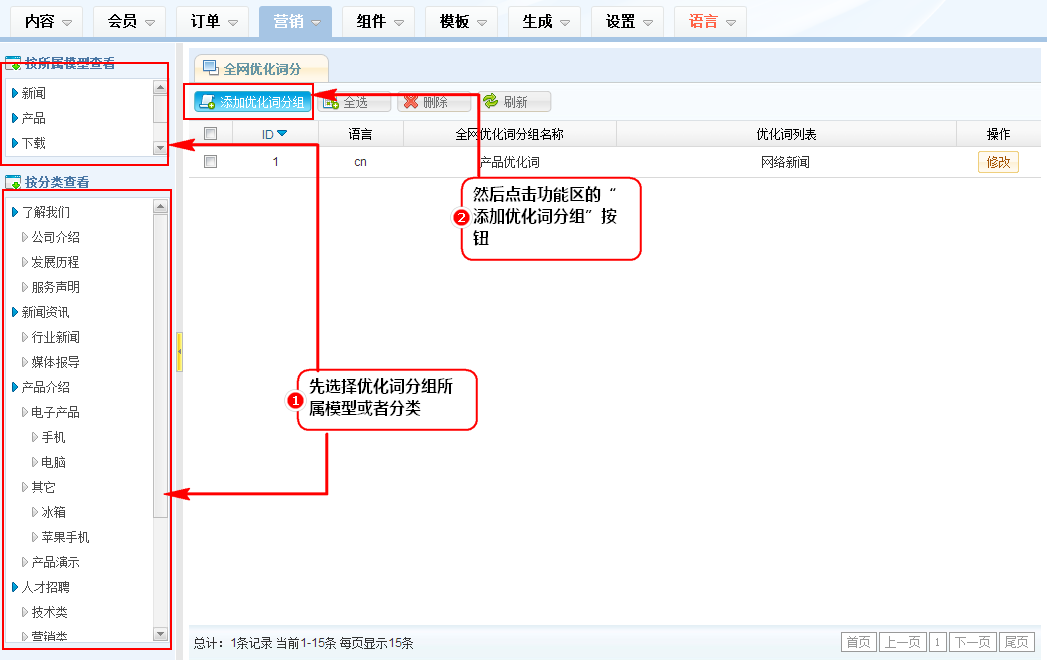1047x662 pixels.
Task: Click the ID column sort arrow
Action: click(282, 134)
